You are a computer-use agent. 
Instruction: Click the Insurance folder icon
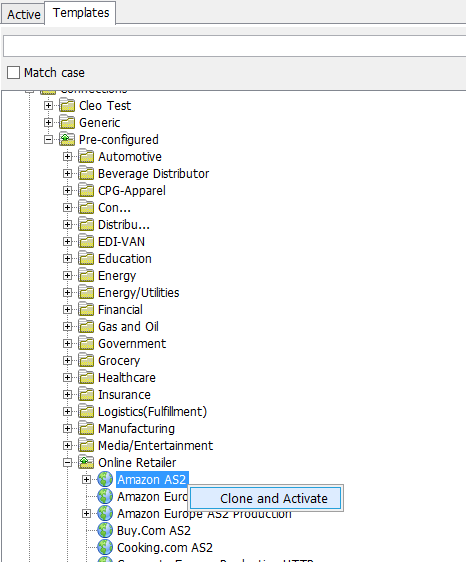(x=86, y=395)
